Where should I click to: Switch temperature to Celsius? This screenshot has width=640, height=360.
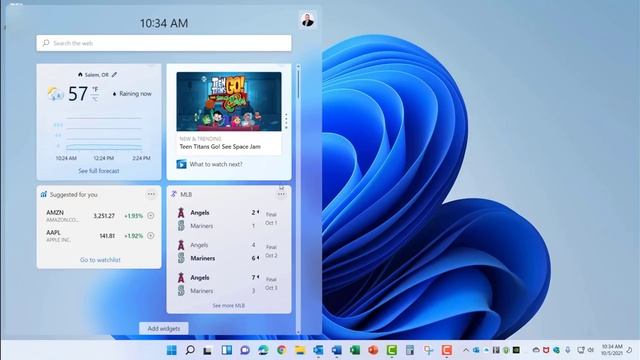coord(95,99)
